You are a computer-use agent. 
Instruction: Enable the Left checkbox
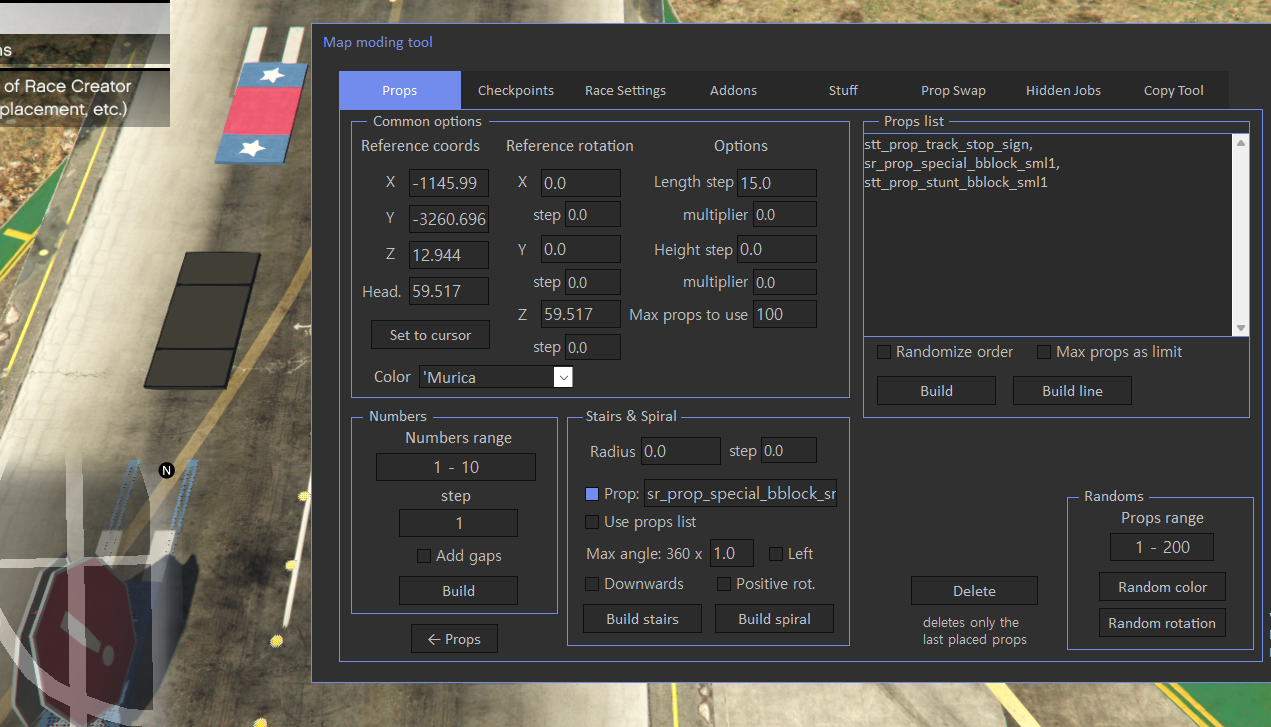(x=776, y=554)
